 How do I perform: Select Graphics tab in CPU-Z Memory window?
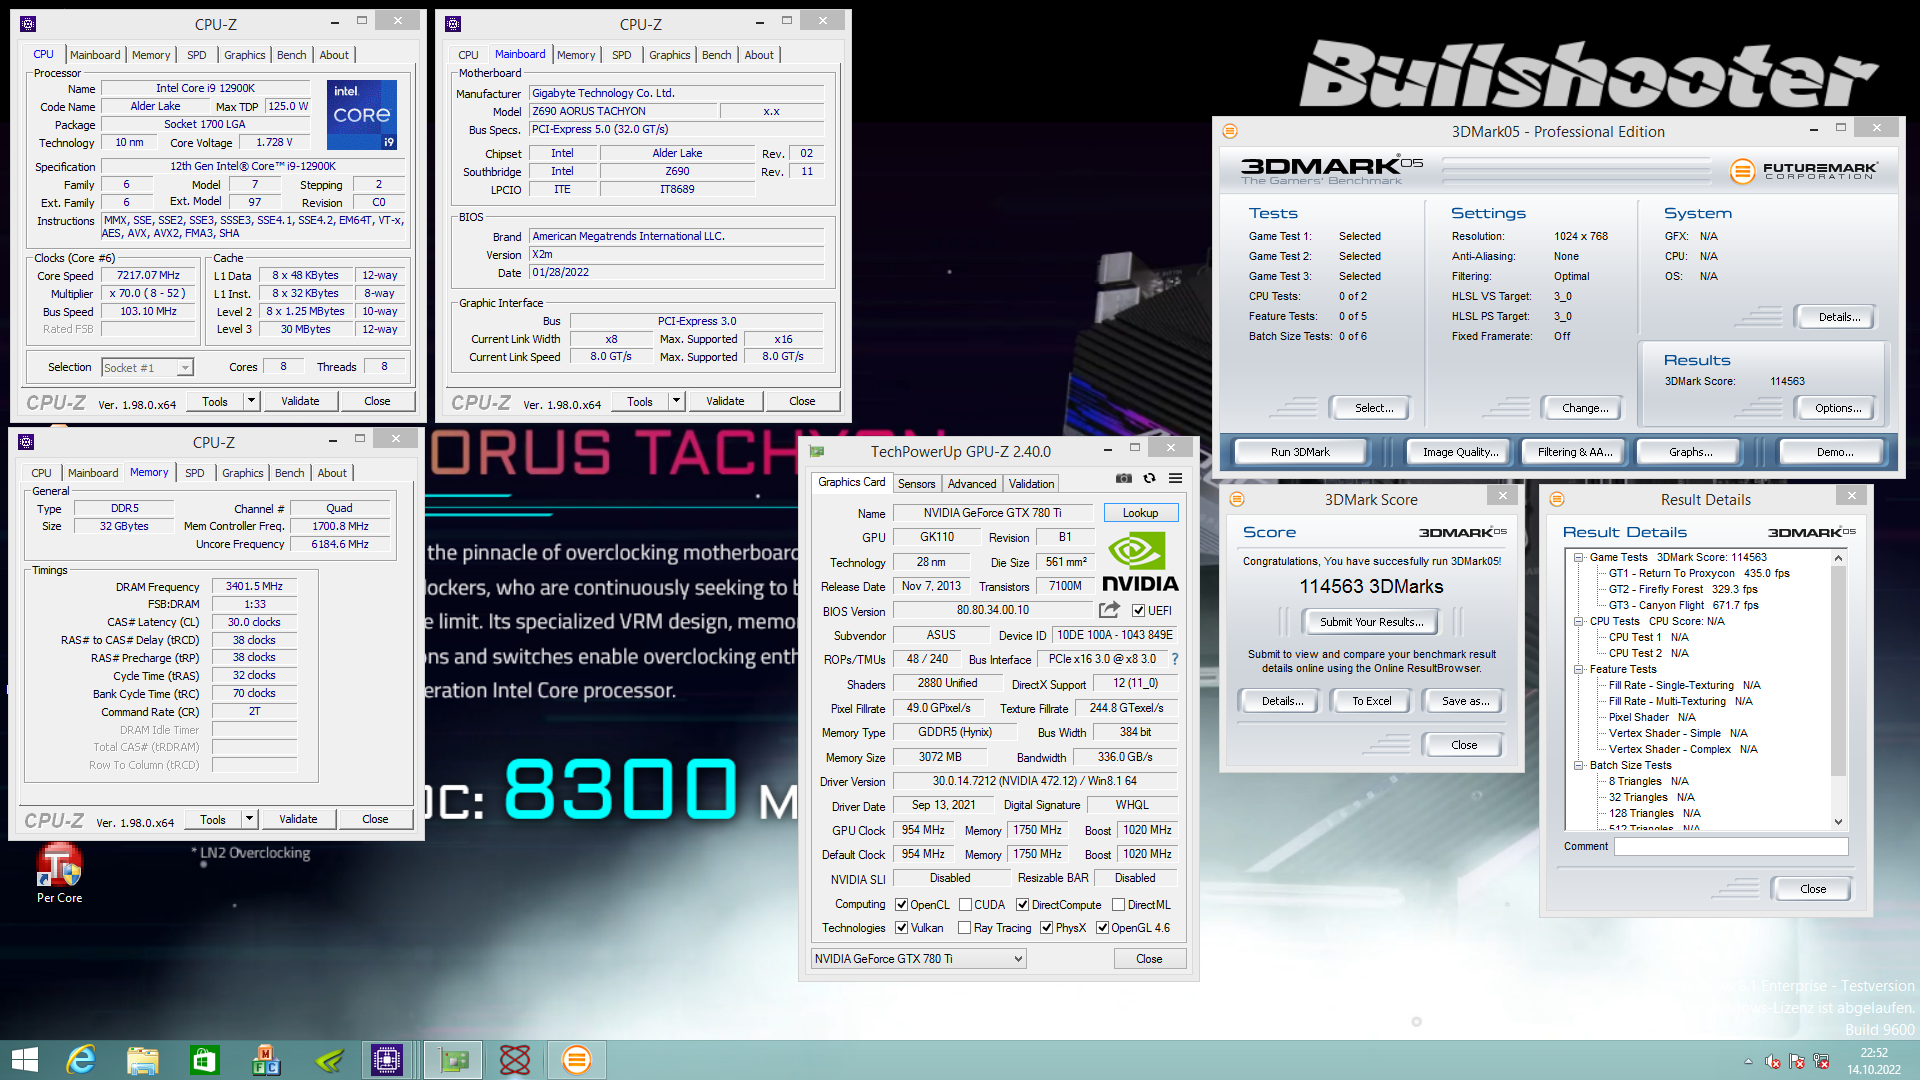[243, 473]
